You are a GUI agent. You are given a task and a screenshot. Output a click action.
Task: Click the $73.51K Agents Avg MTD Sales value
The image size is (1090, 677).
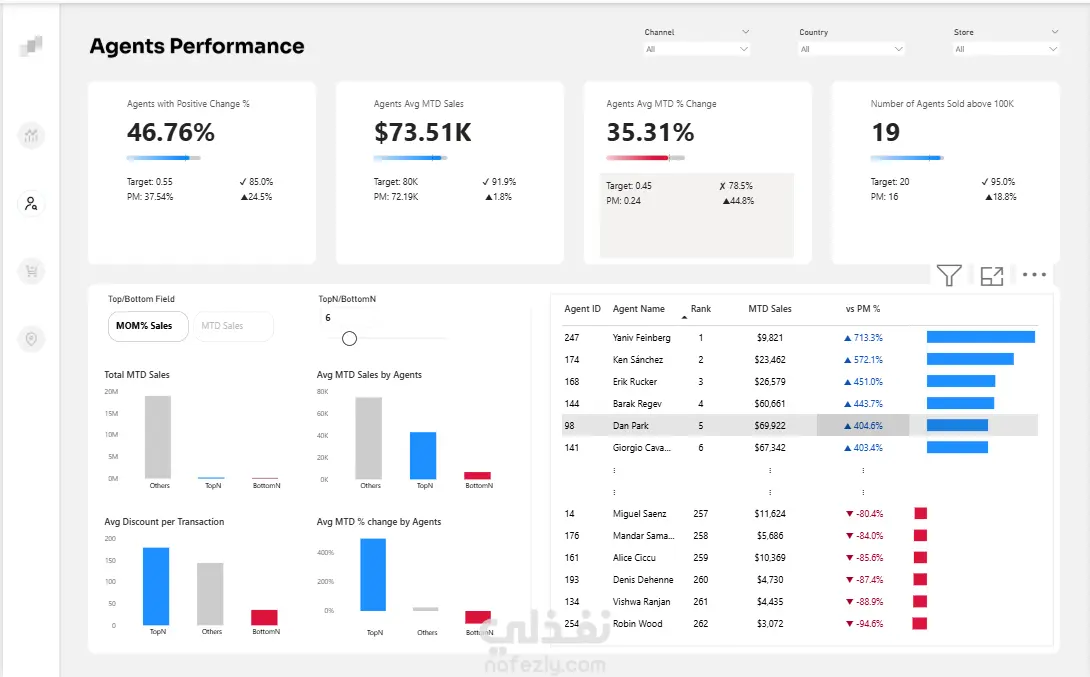[423, 132]
